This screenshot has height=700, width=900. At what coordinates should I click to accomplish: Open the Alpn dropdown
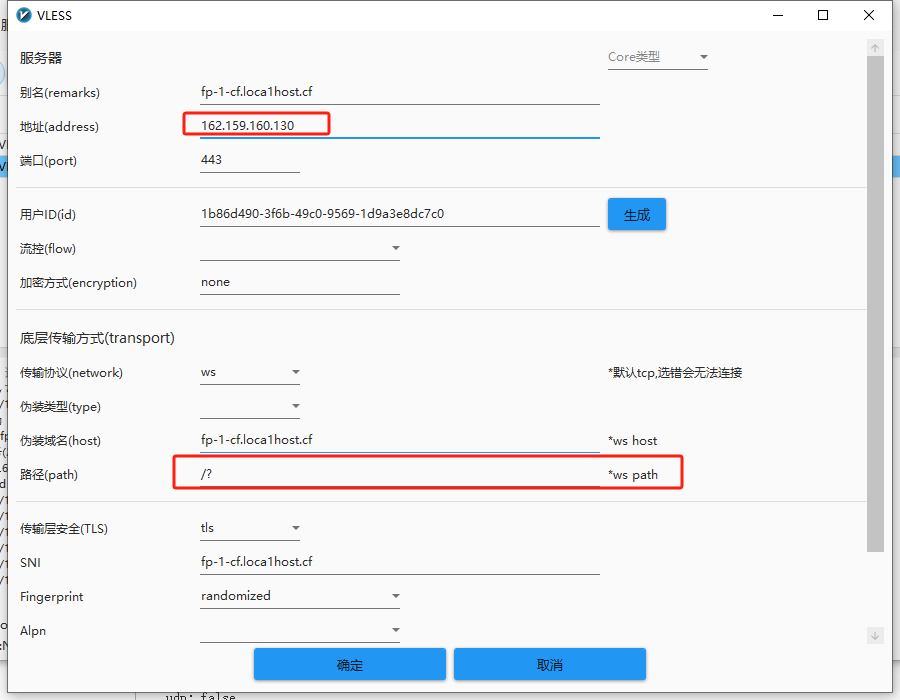pyautogui.click(x=299, y=630)
